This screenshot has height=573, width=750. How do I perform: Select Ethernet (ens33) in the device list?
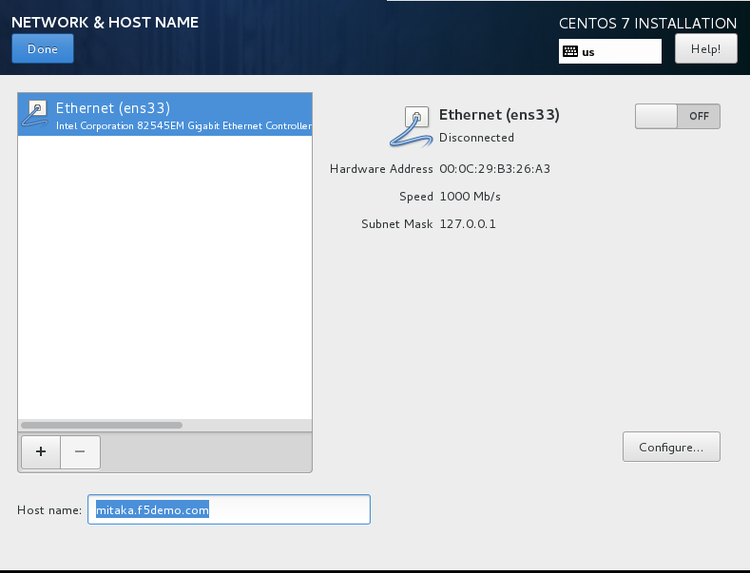(165, 115)
